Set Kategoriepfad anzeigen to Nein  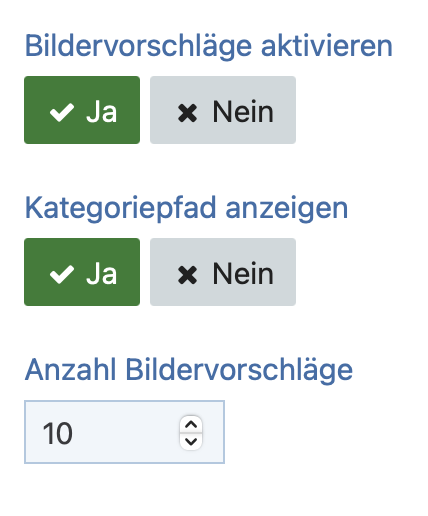[223, 272]
